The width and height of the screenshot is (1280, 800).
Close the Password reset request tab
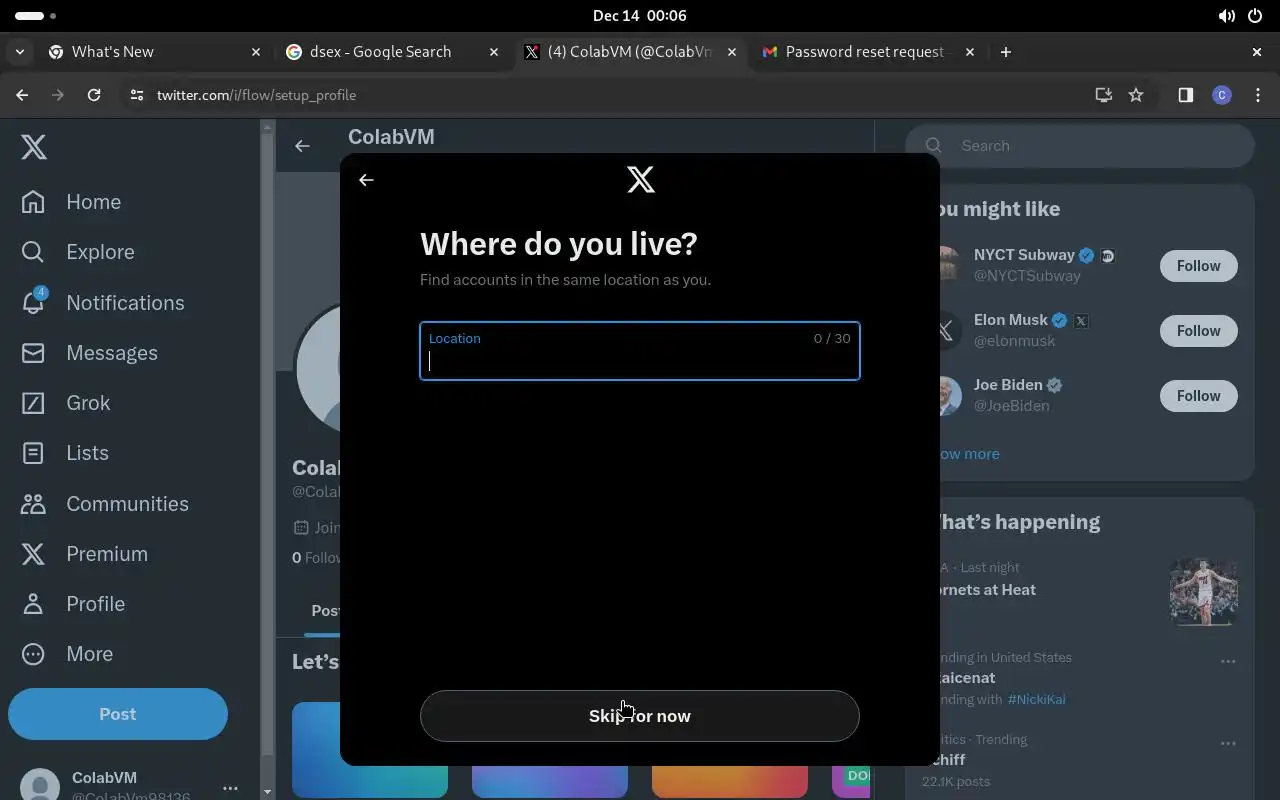[x=970, y=52]
